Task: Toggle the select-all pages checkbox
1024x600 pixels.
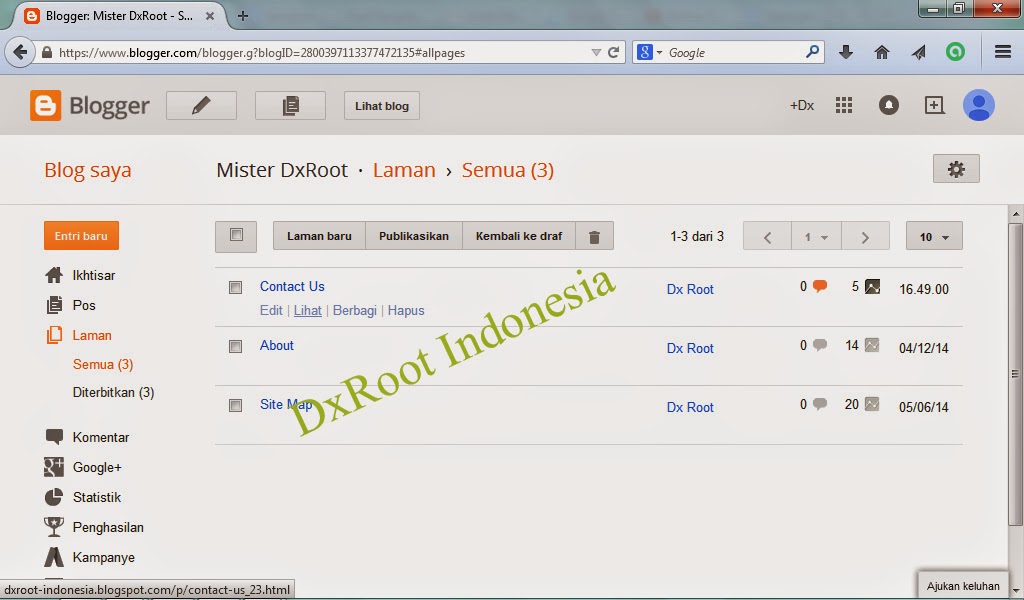Action: tap(236, 235)
